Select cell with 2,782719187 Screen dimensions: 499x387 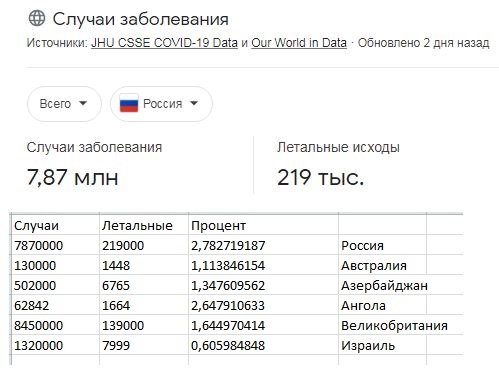tap(263, 245)
